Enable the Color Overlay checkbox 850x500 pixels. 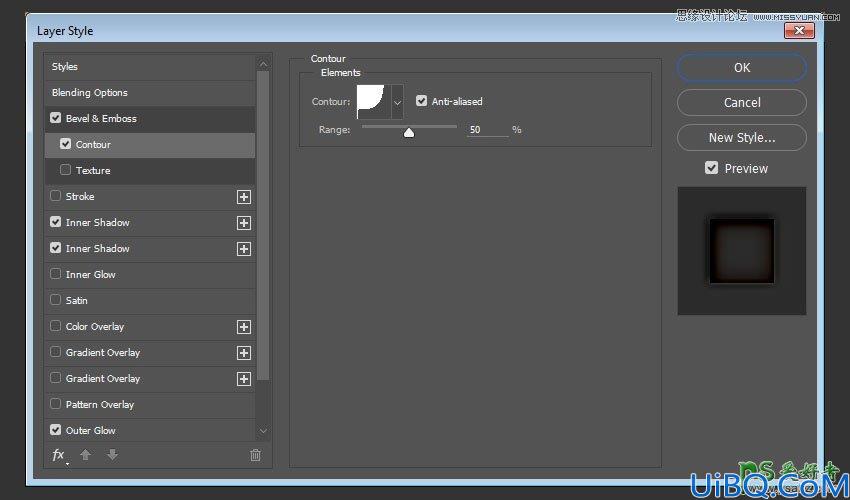coord(55,326)
